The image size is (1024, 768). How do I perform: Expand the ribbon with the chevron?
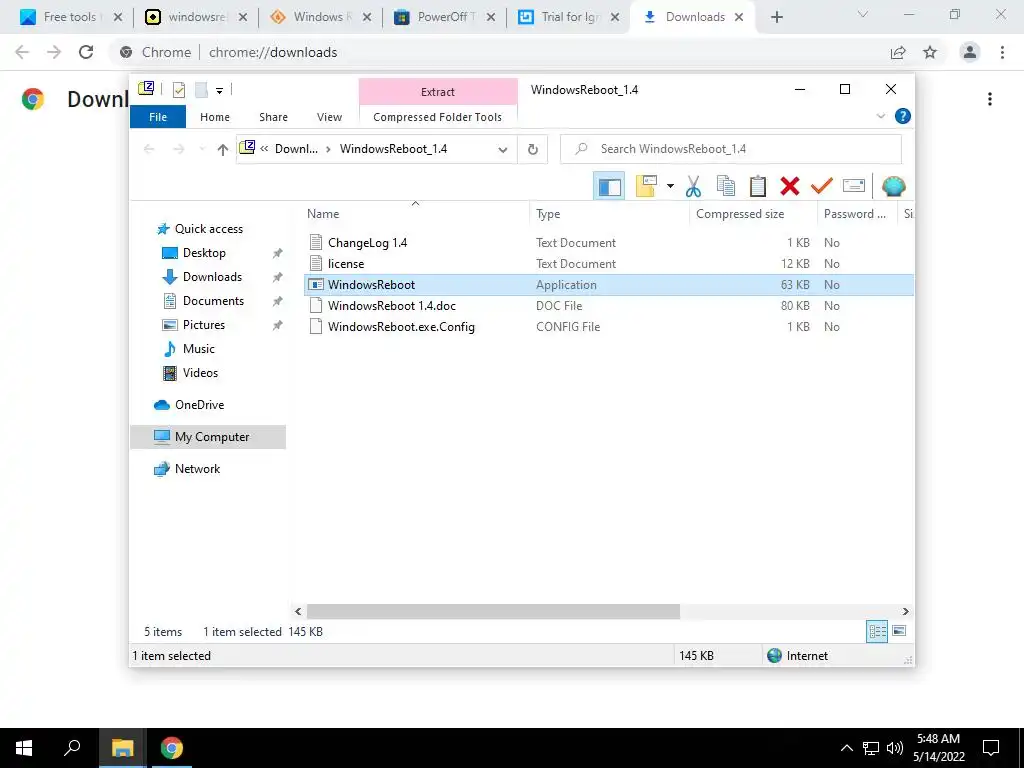tap(880, 116)
